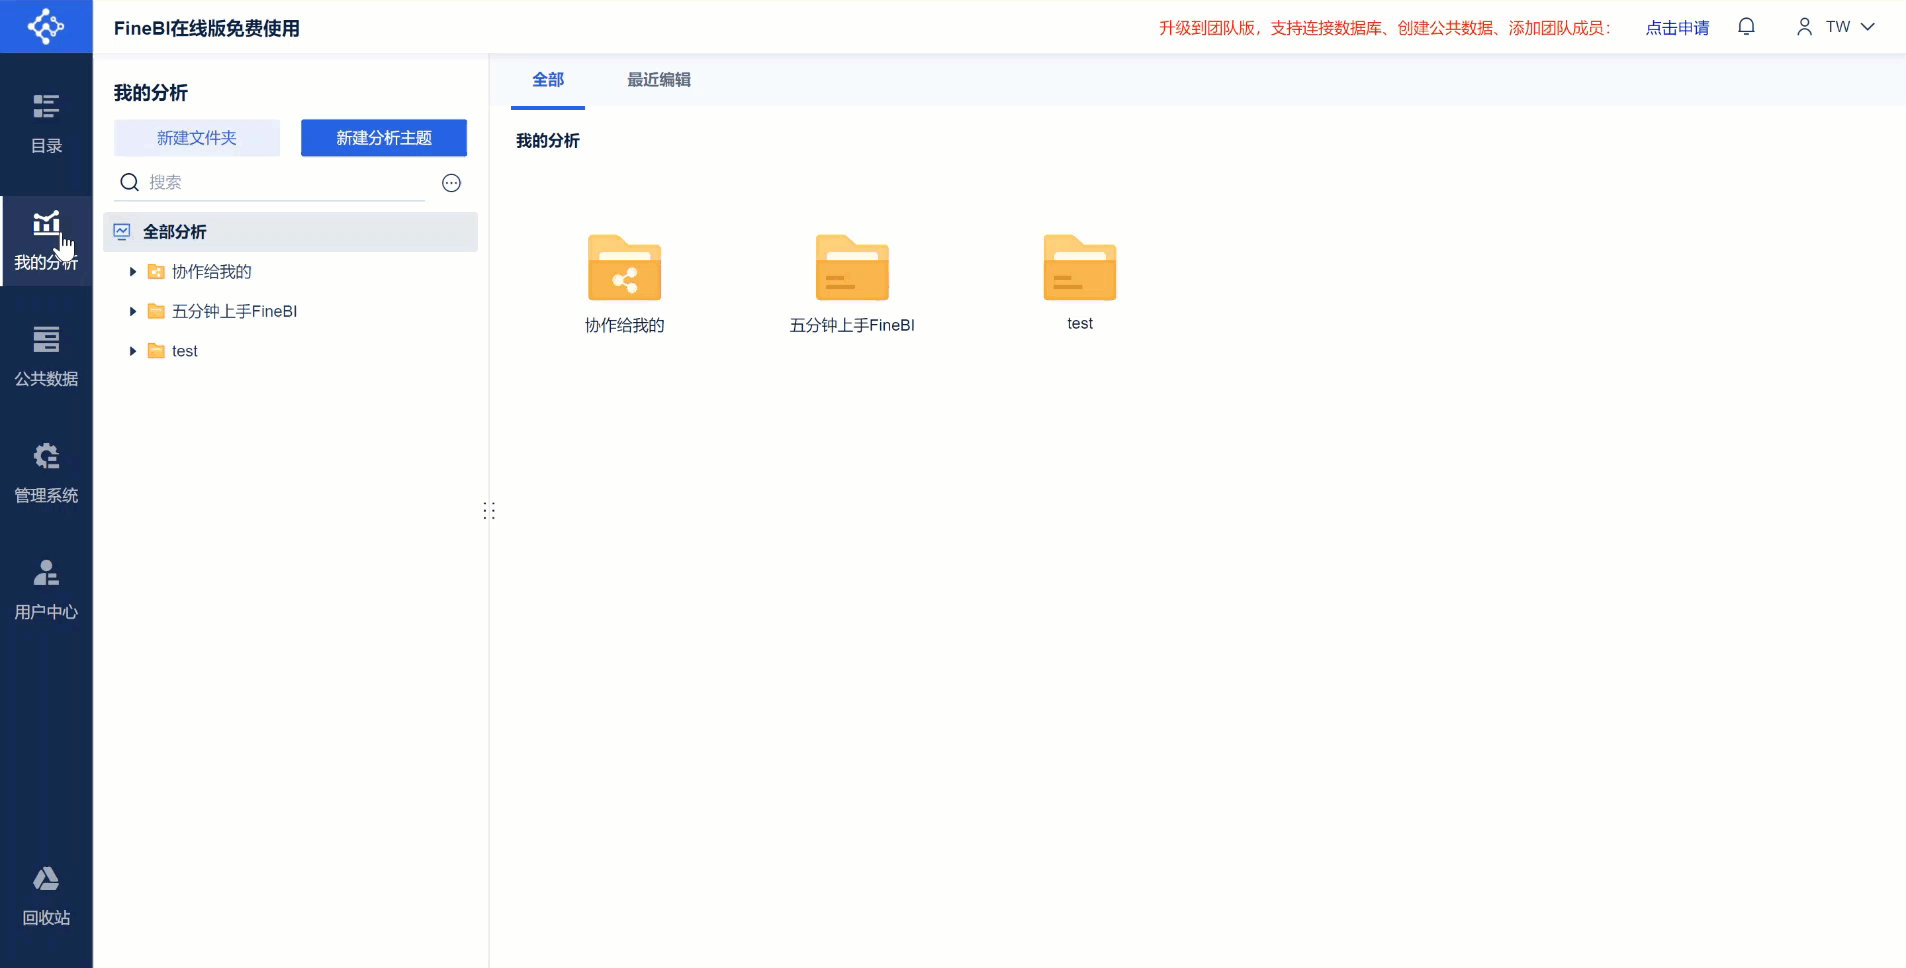Viewport: 1906px width, 968px height.
Task: Click the notification bell icon
Action: (1748, 27)
